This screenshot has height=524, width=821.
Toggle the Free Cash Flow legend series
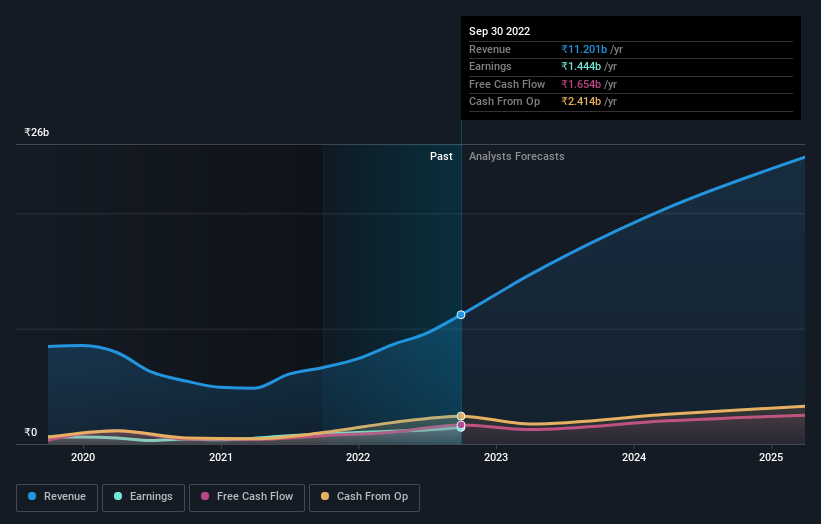[247, 497]
